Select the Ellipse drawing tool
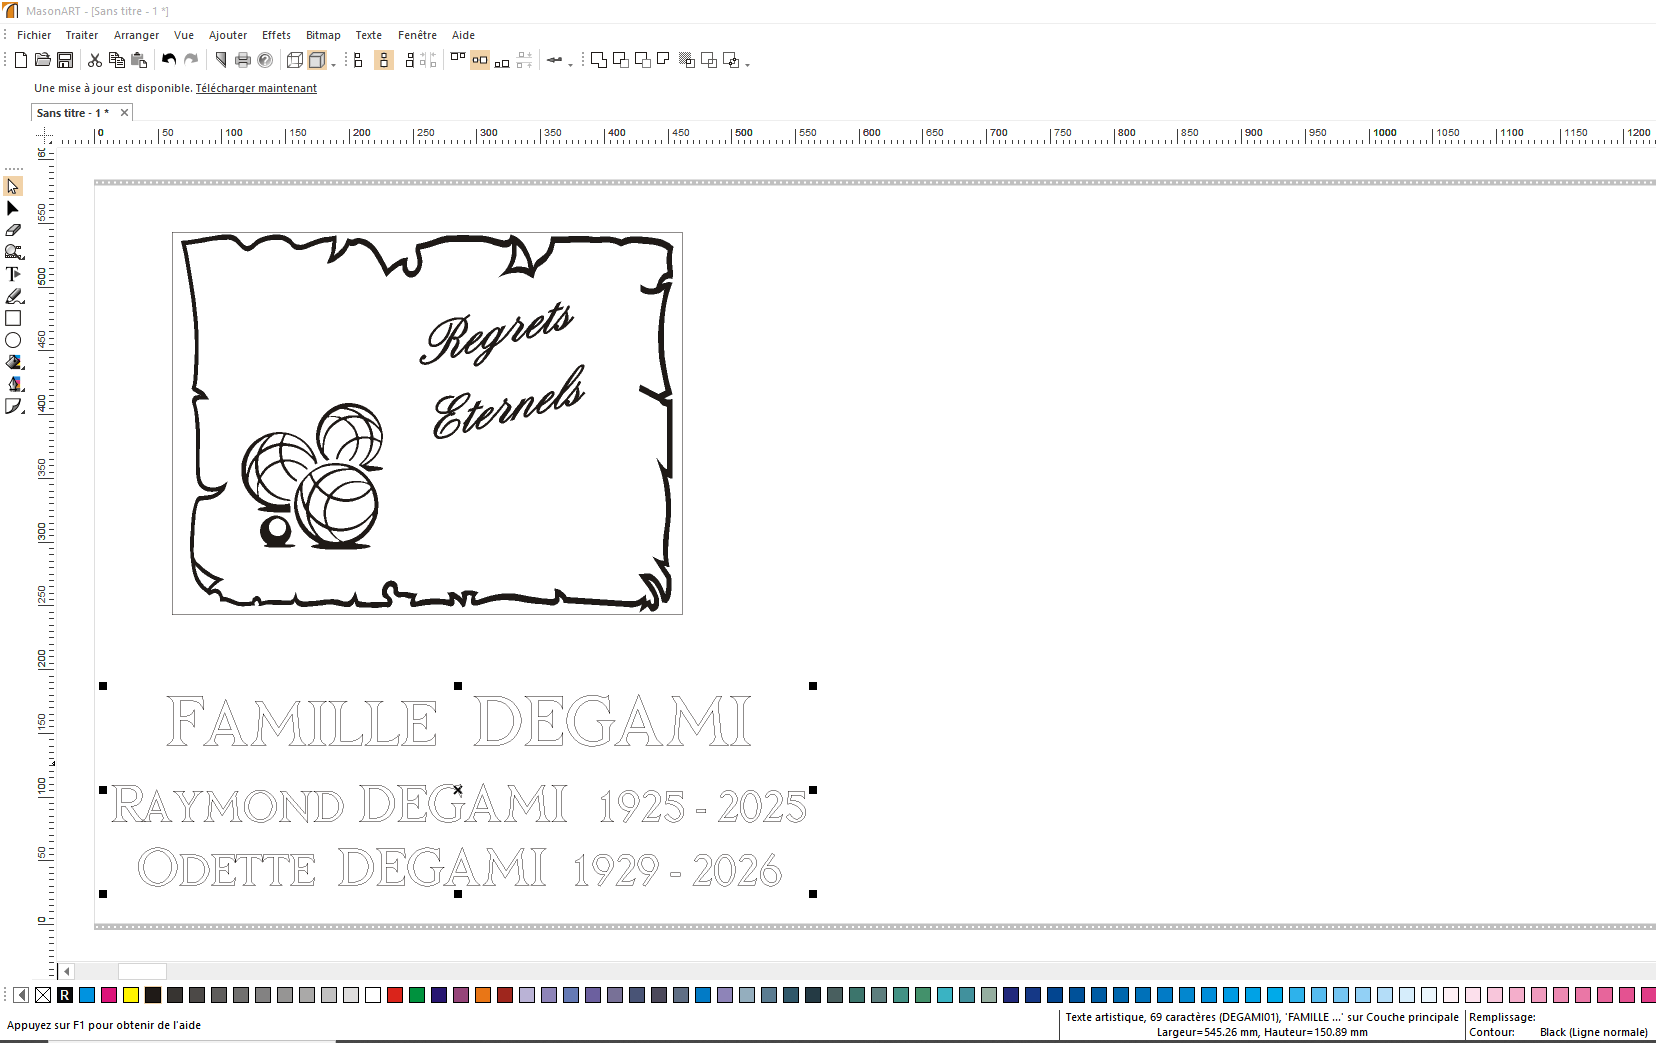 (x=13, y=340)
